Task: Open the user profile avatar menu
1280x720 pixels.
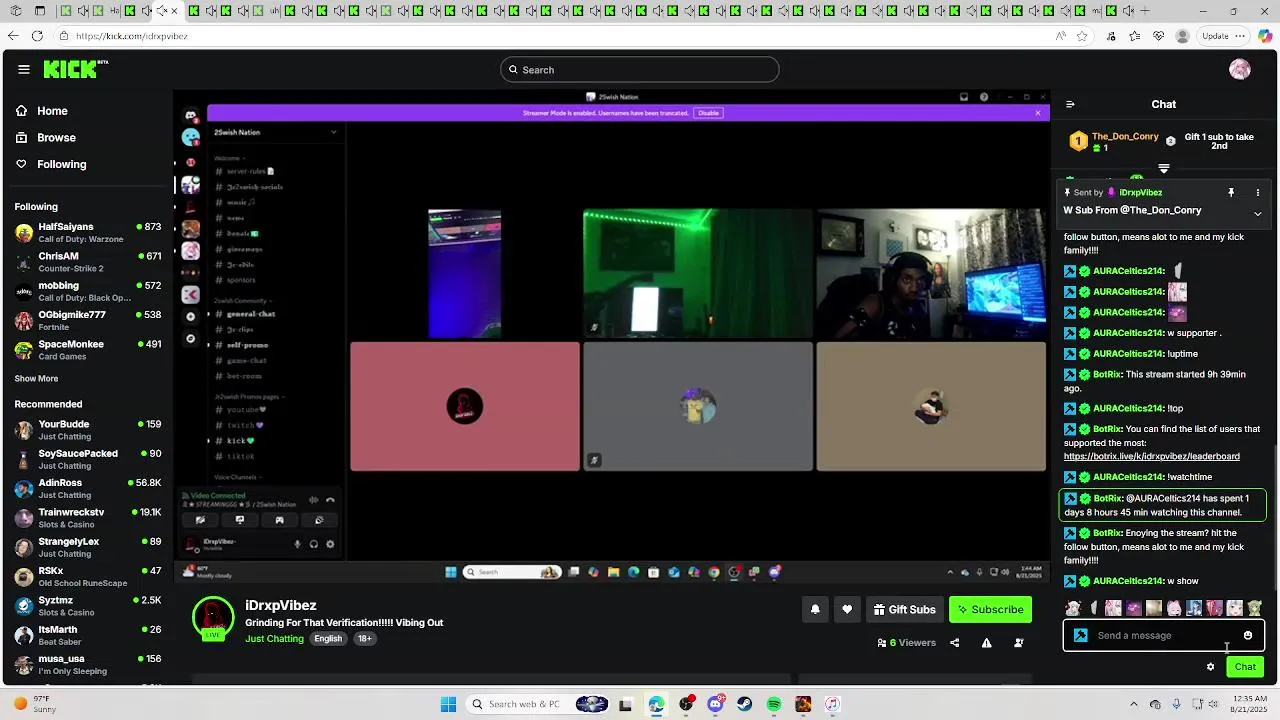Action: click(x=1240, y=69)
